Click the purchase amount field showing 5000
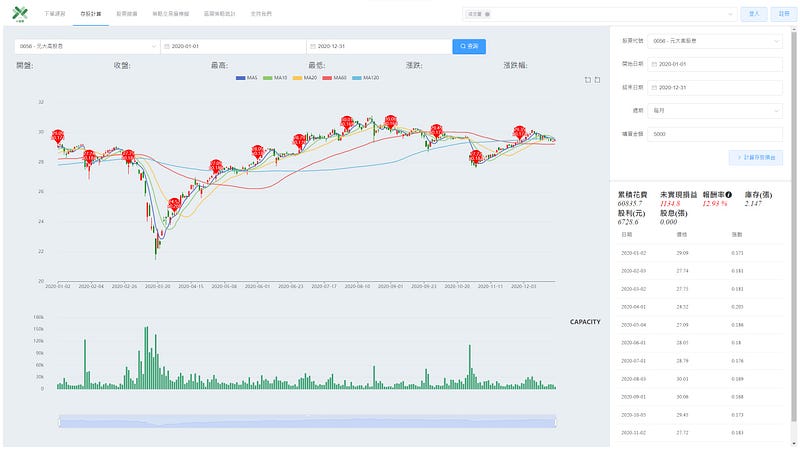The image size is (800, 450). (715, 134)
